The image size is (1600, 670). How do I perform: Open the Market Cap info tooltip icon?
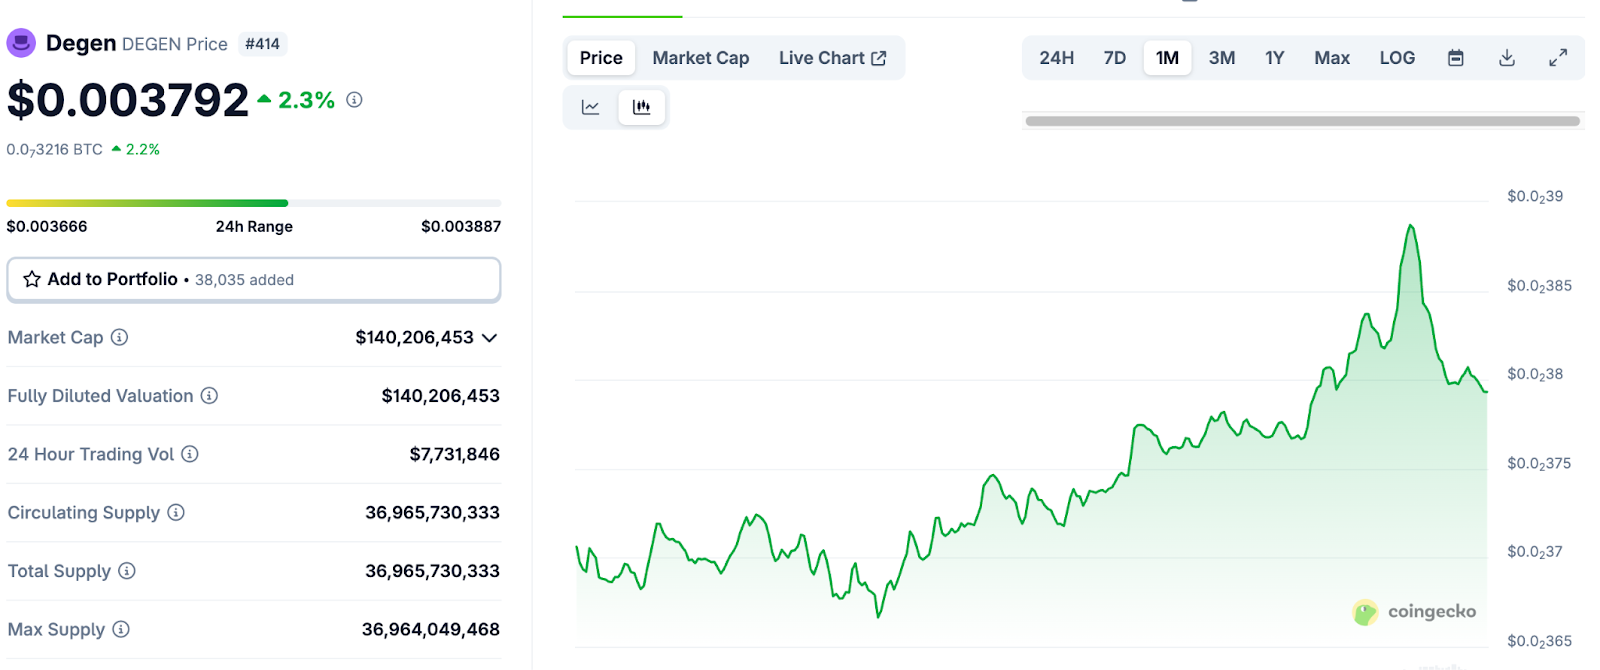click(x=119, y=337)
